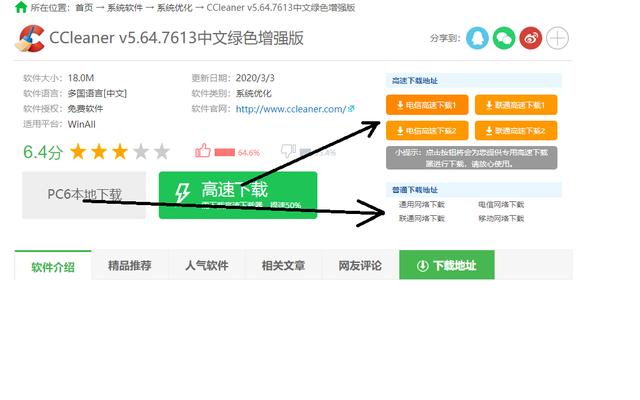Share to WeChat via green icon

(x=504, y=38)
